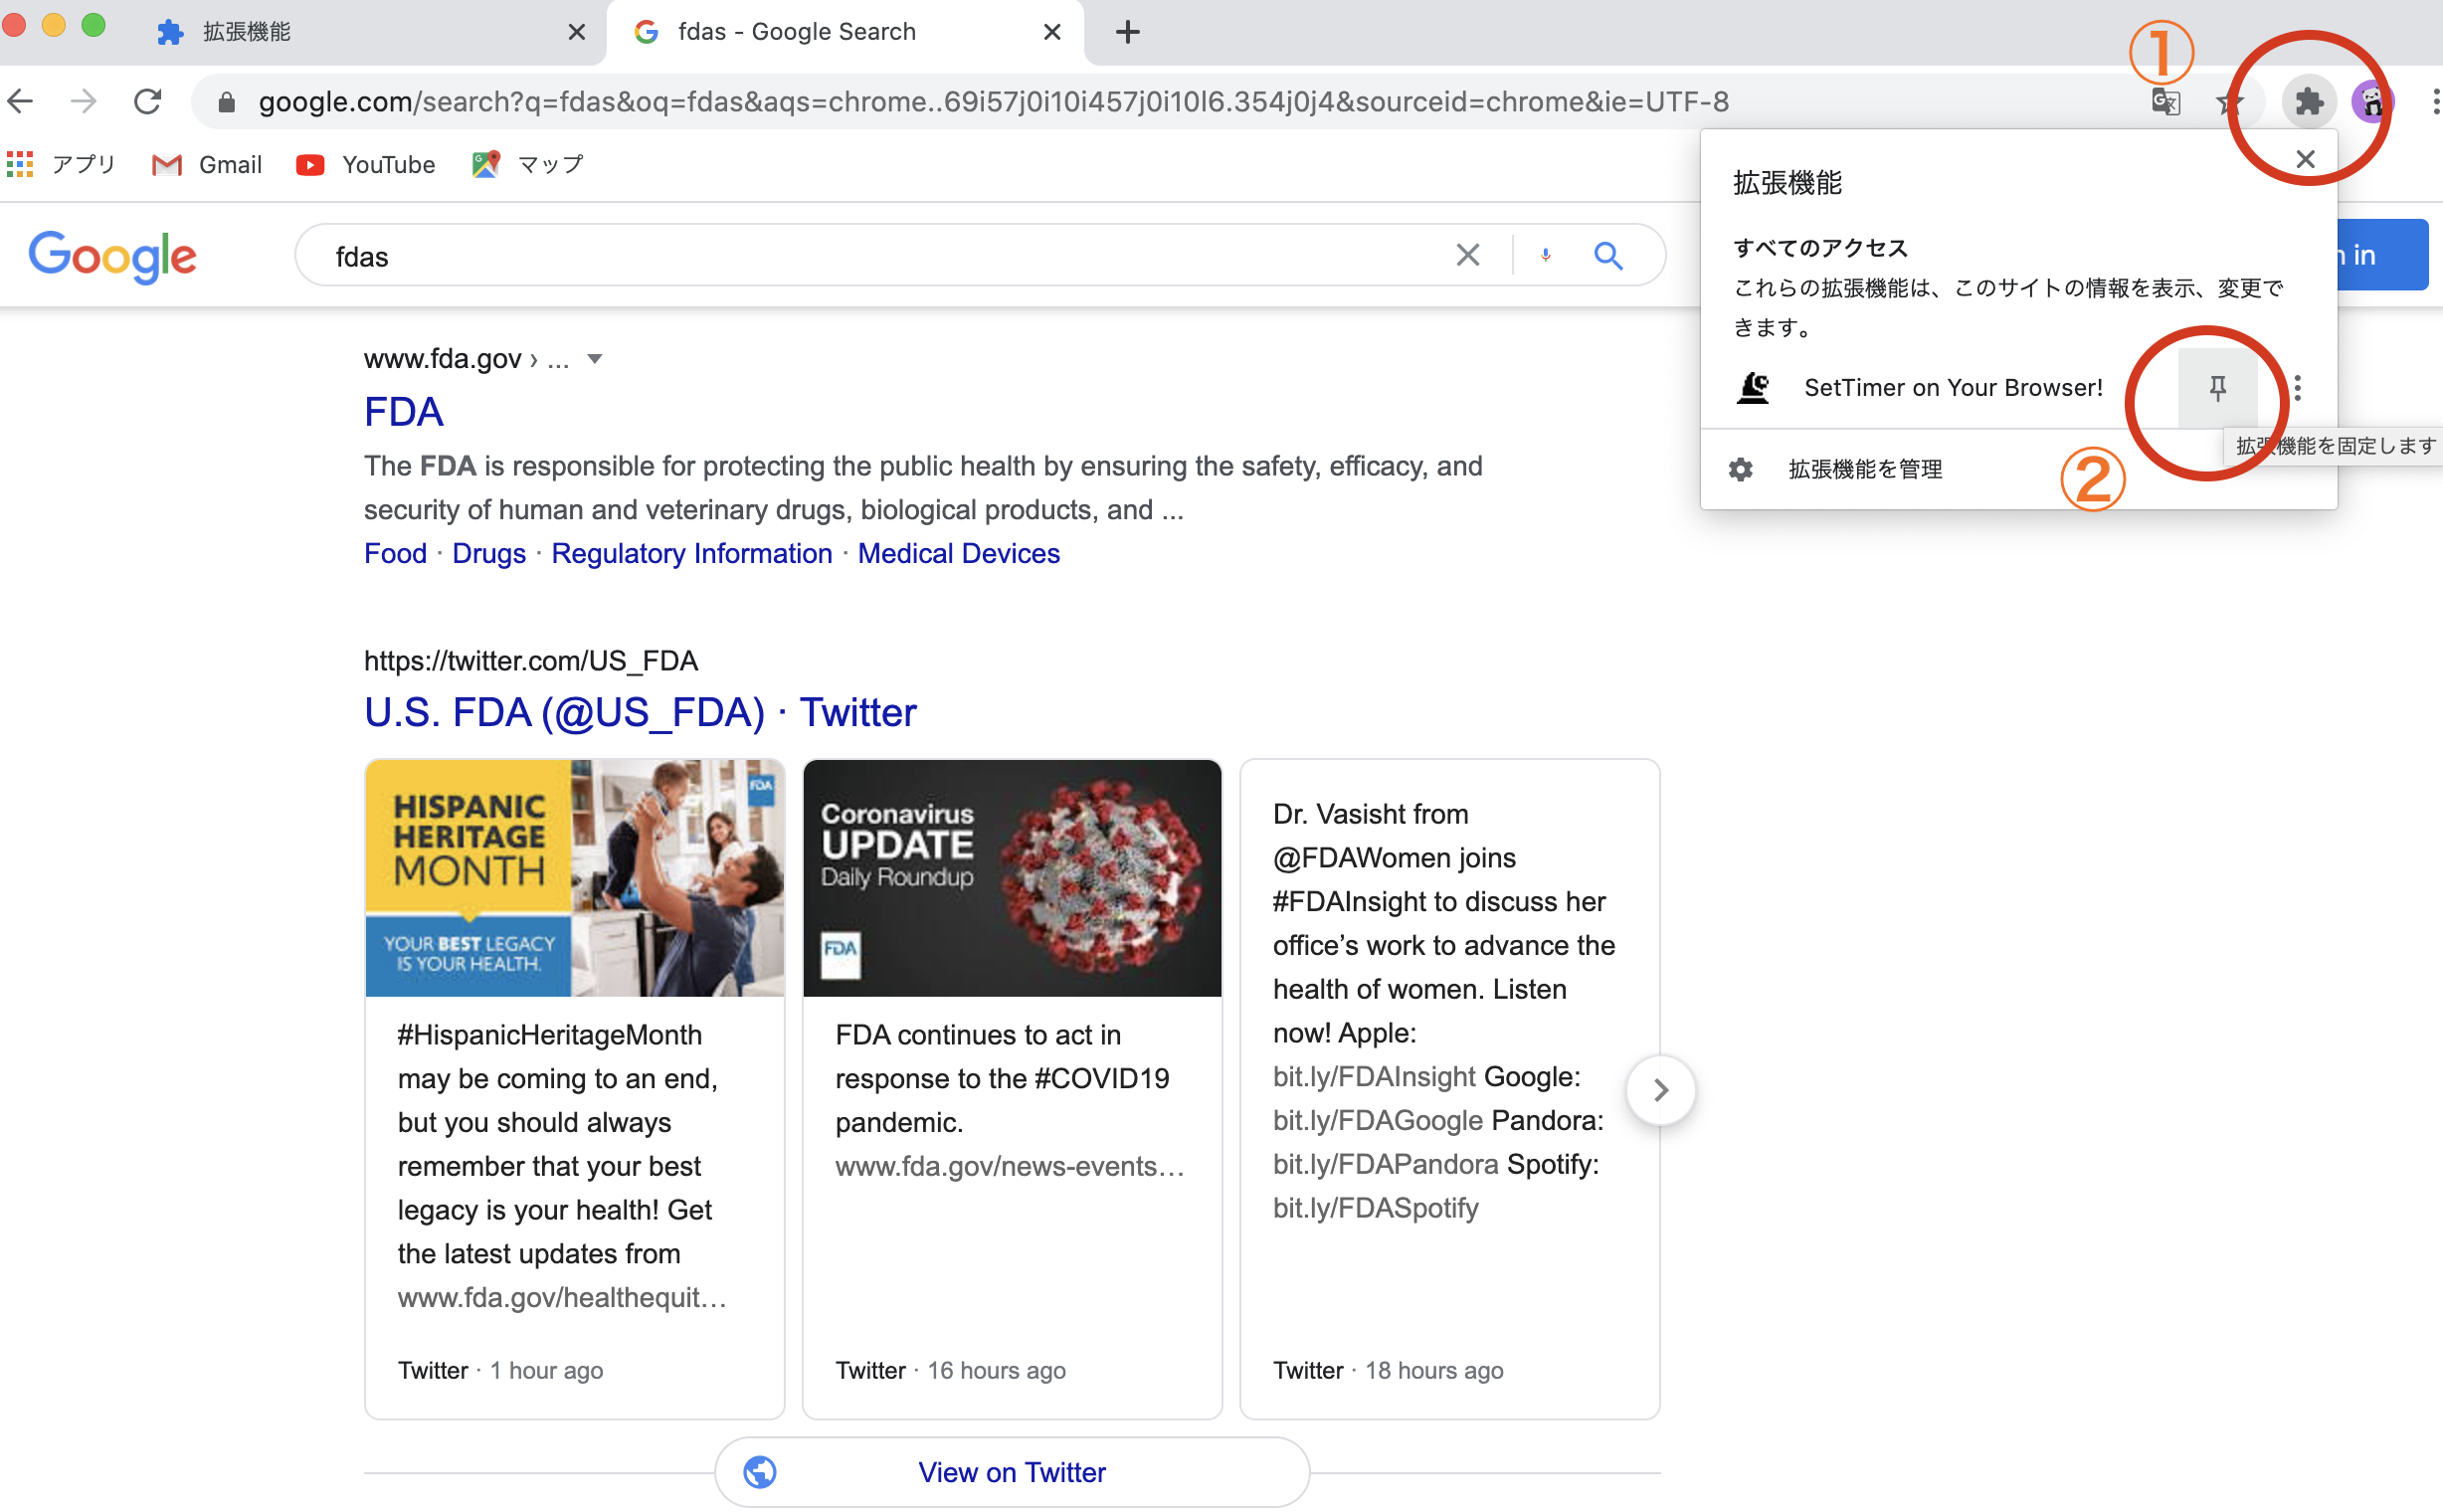Click the https://twitter.com/US_FDA URL text
Screen dimensions: 2443x1512
point(531,661)
